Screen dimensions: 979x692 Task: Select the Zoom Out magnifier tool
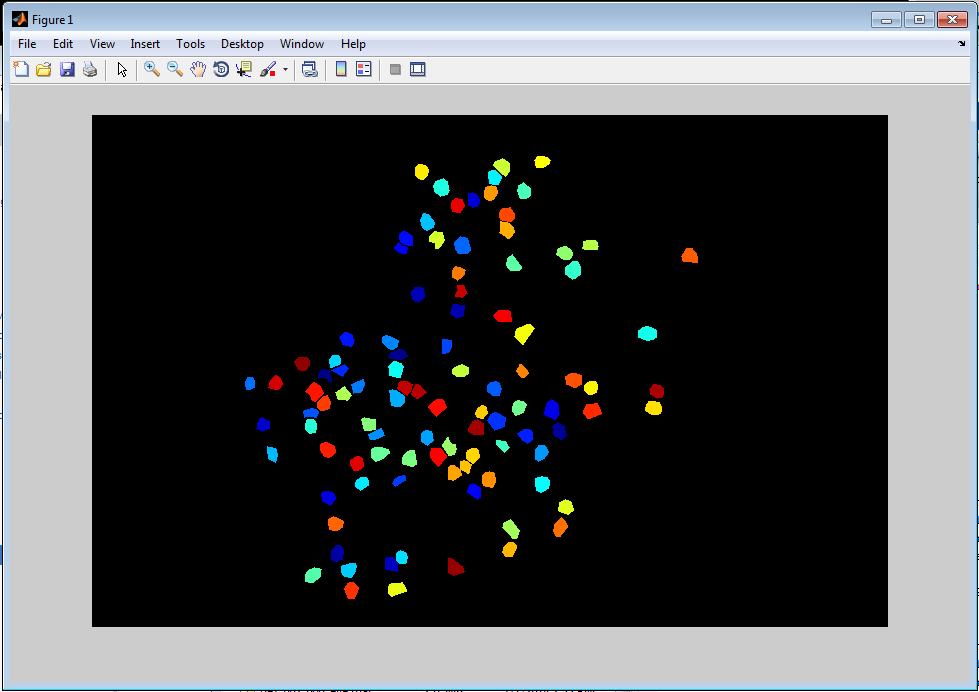pos(175,69)
